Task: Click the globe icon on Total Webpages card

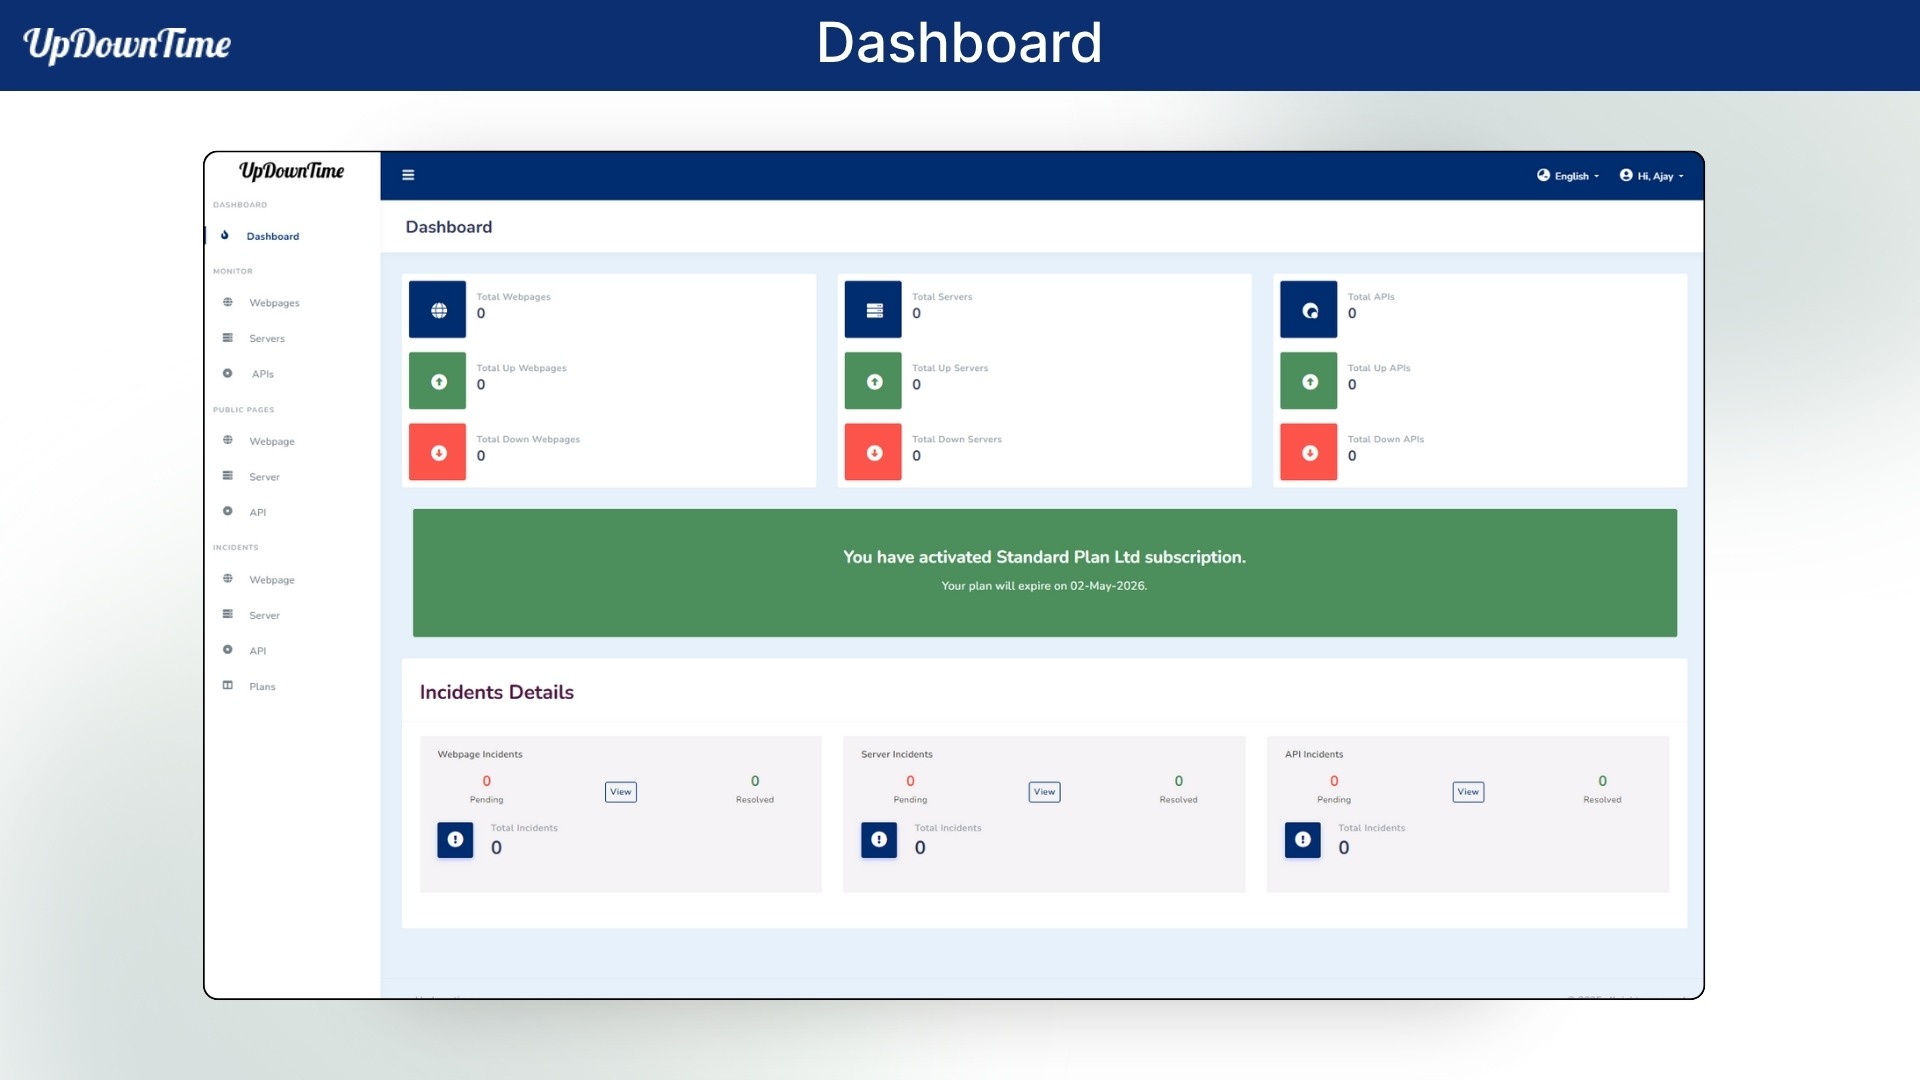Action: pyautogui.click(x=437, y=310)
